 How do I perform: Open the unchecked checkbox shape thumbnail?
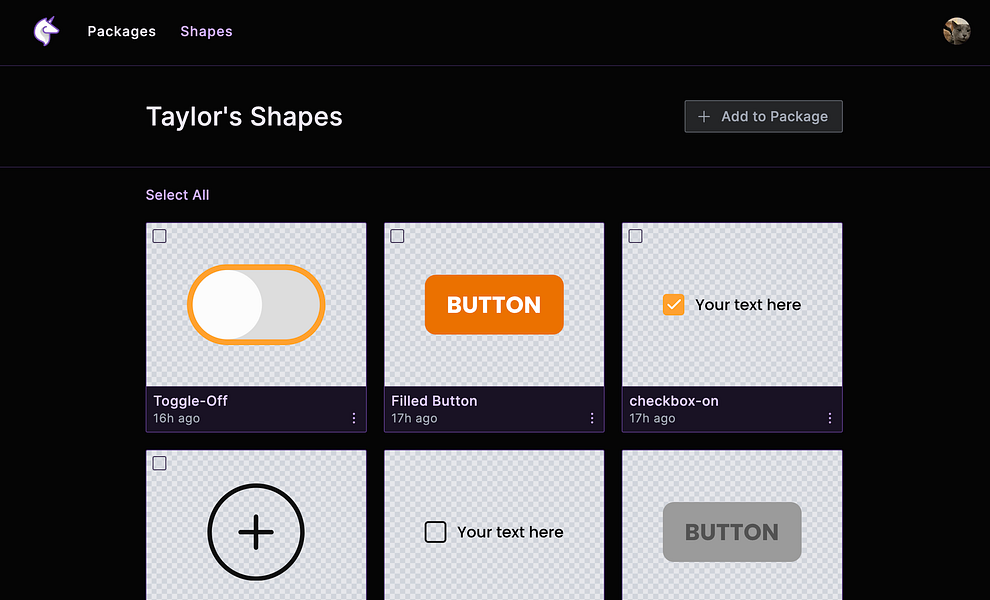(494, 525)
